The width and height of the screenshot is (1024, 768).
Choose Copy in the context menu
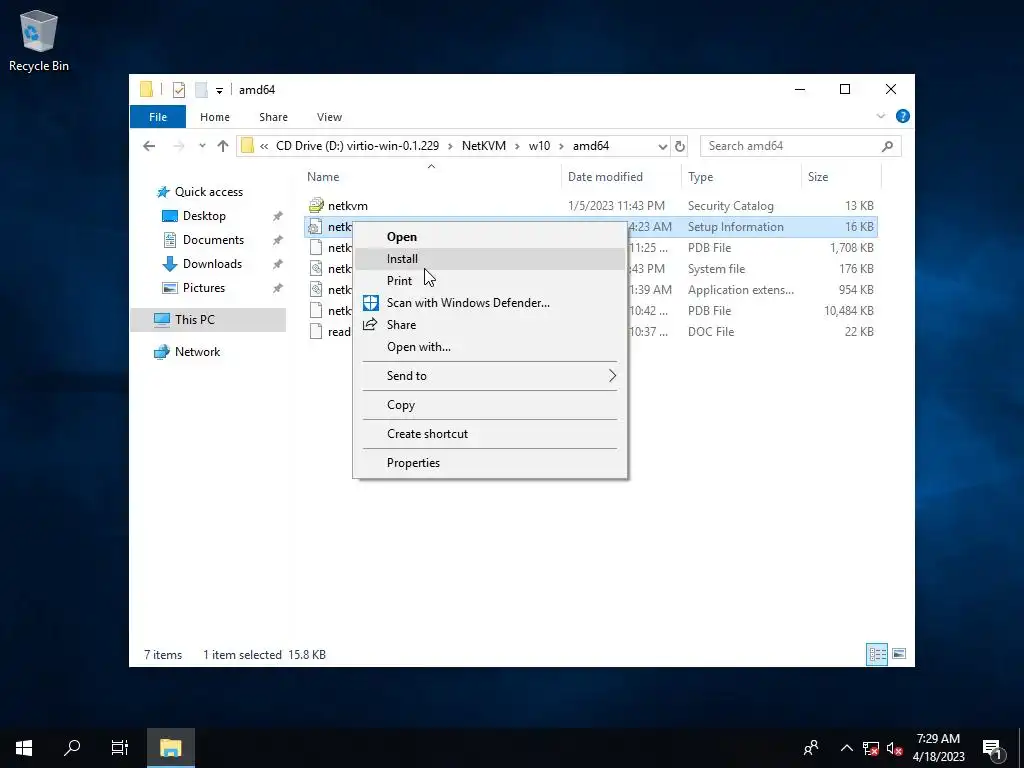[490, 405]
